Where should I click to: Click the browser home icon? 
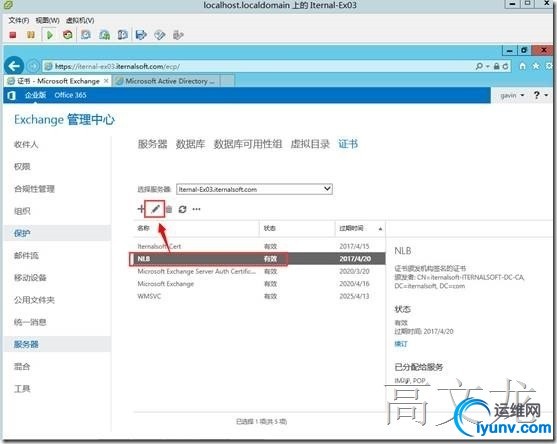522,66
